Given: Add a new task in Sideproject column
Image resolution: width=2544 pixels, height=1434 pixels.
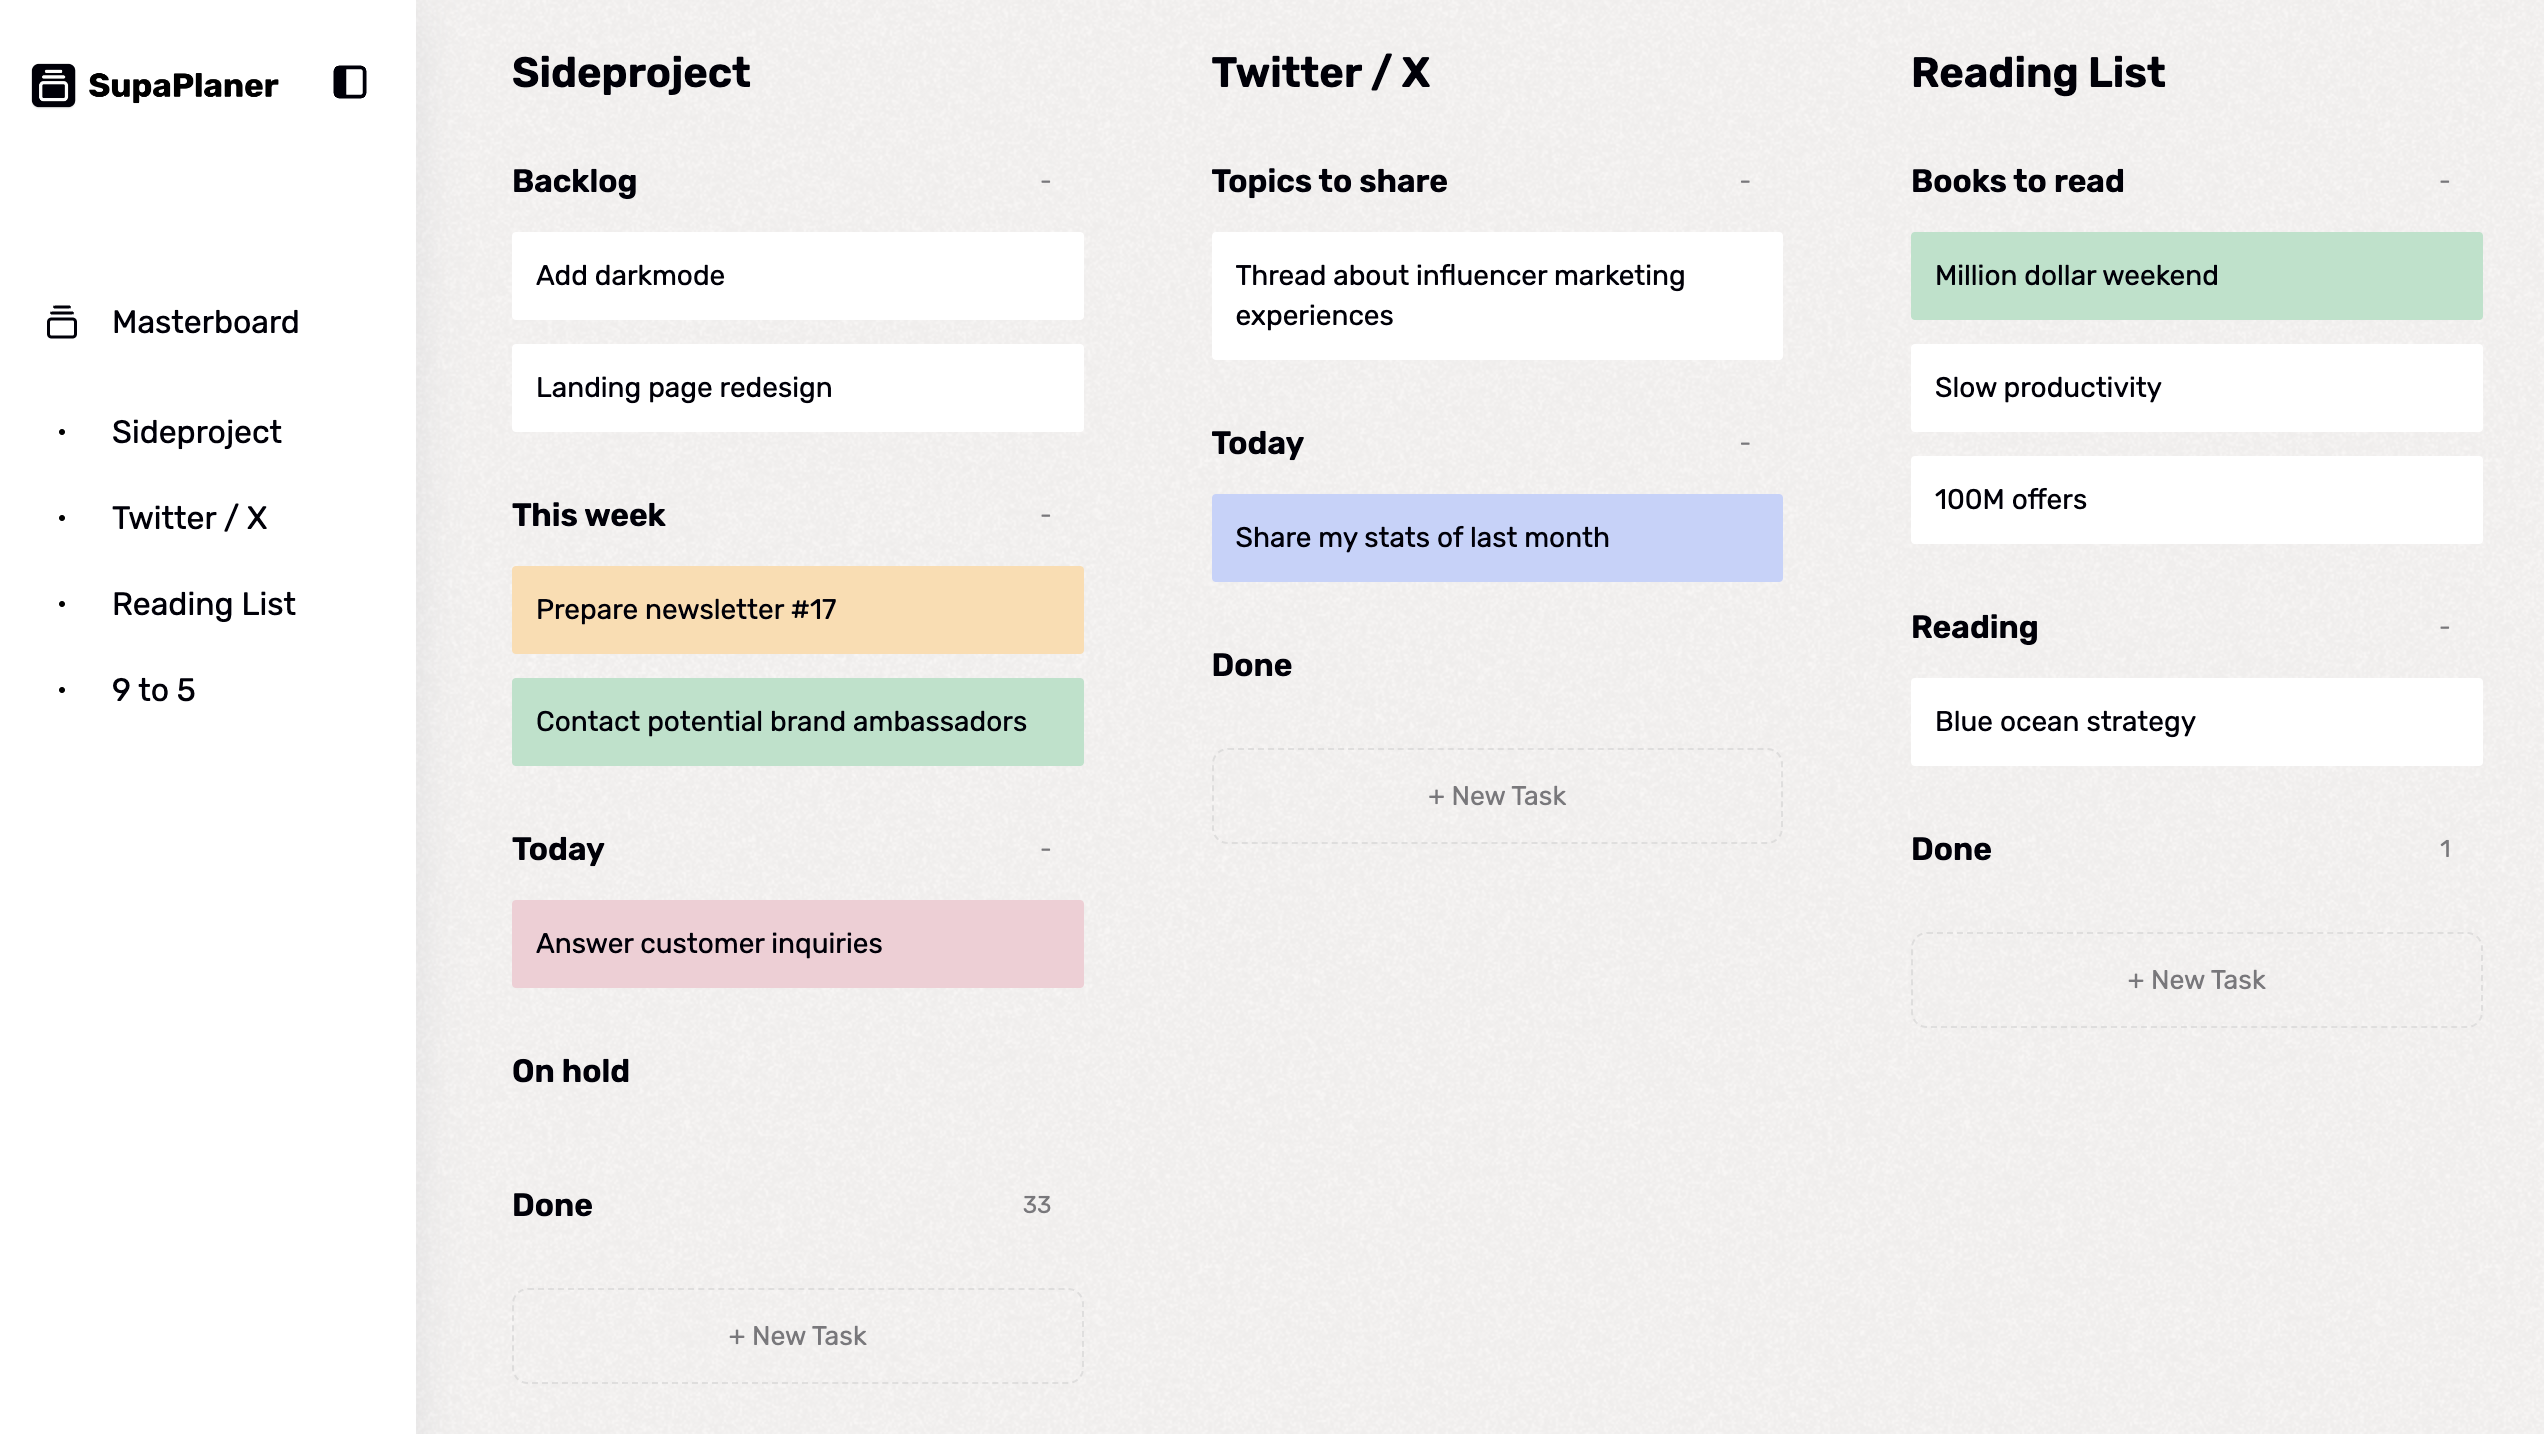Looking at the screenshot, I should pos(798,1336).
